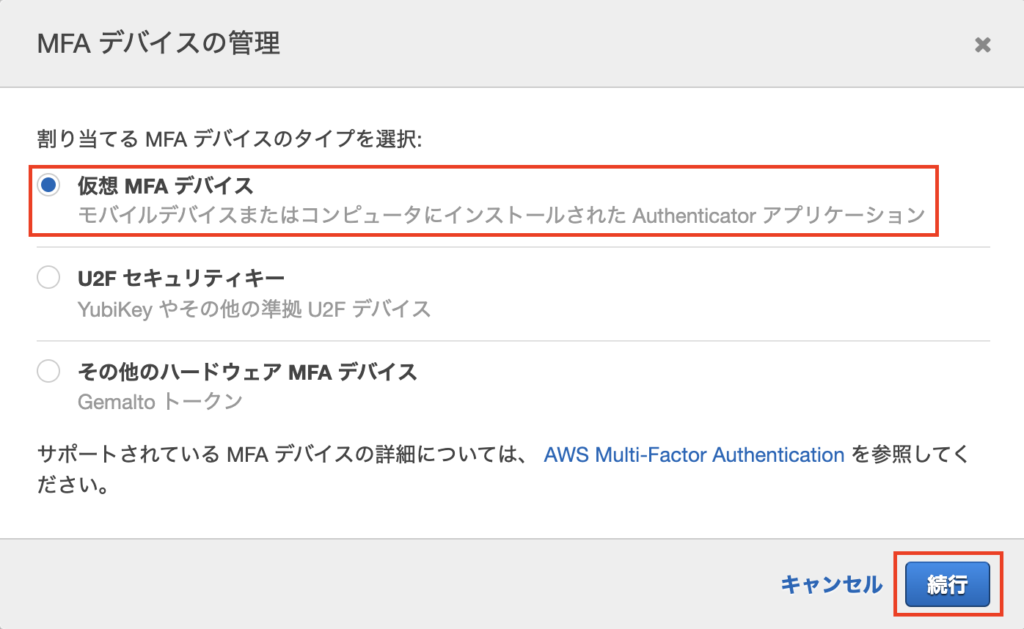
Task: Open the AWS Multi-Factor Authentication link
Action: click(694, 455)
